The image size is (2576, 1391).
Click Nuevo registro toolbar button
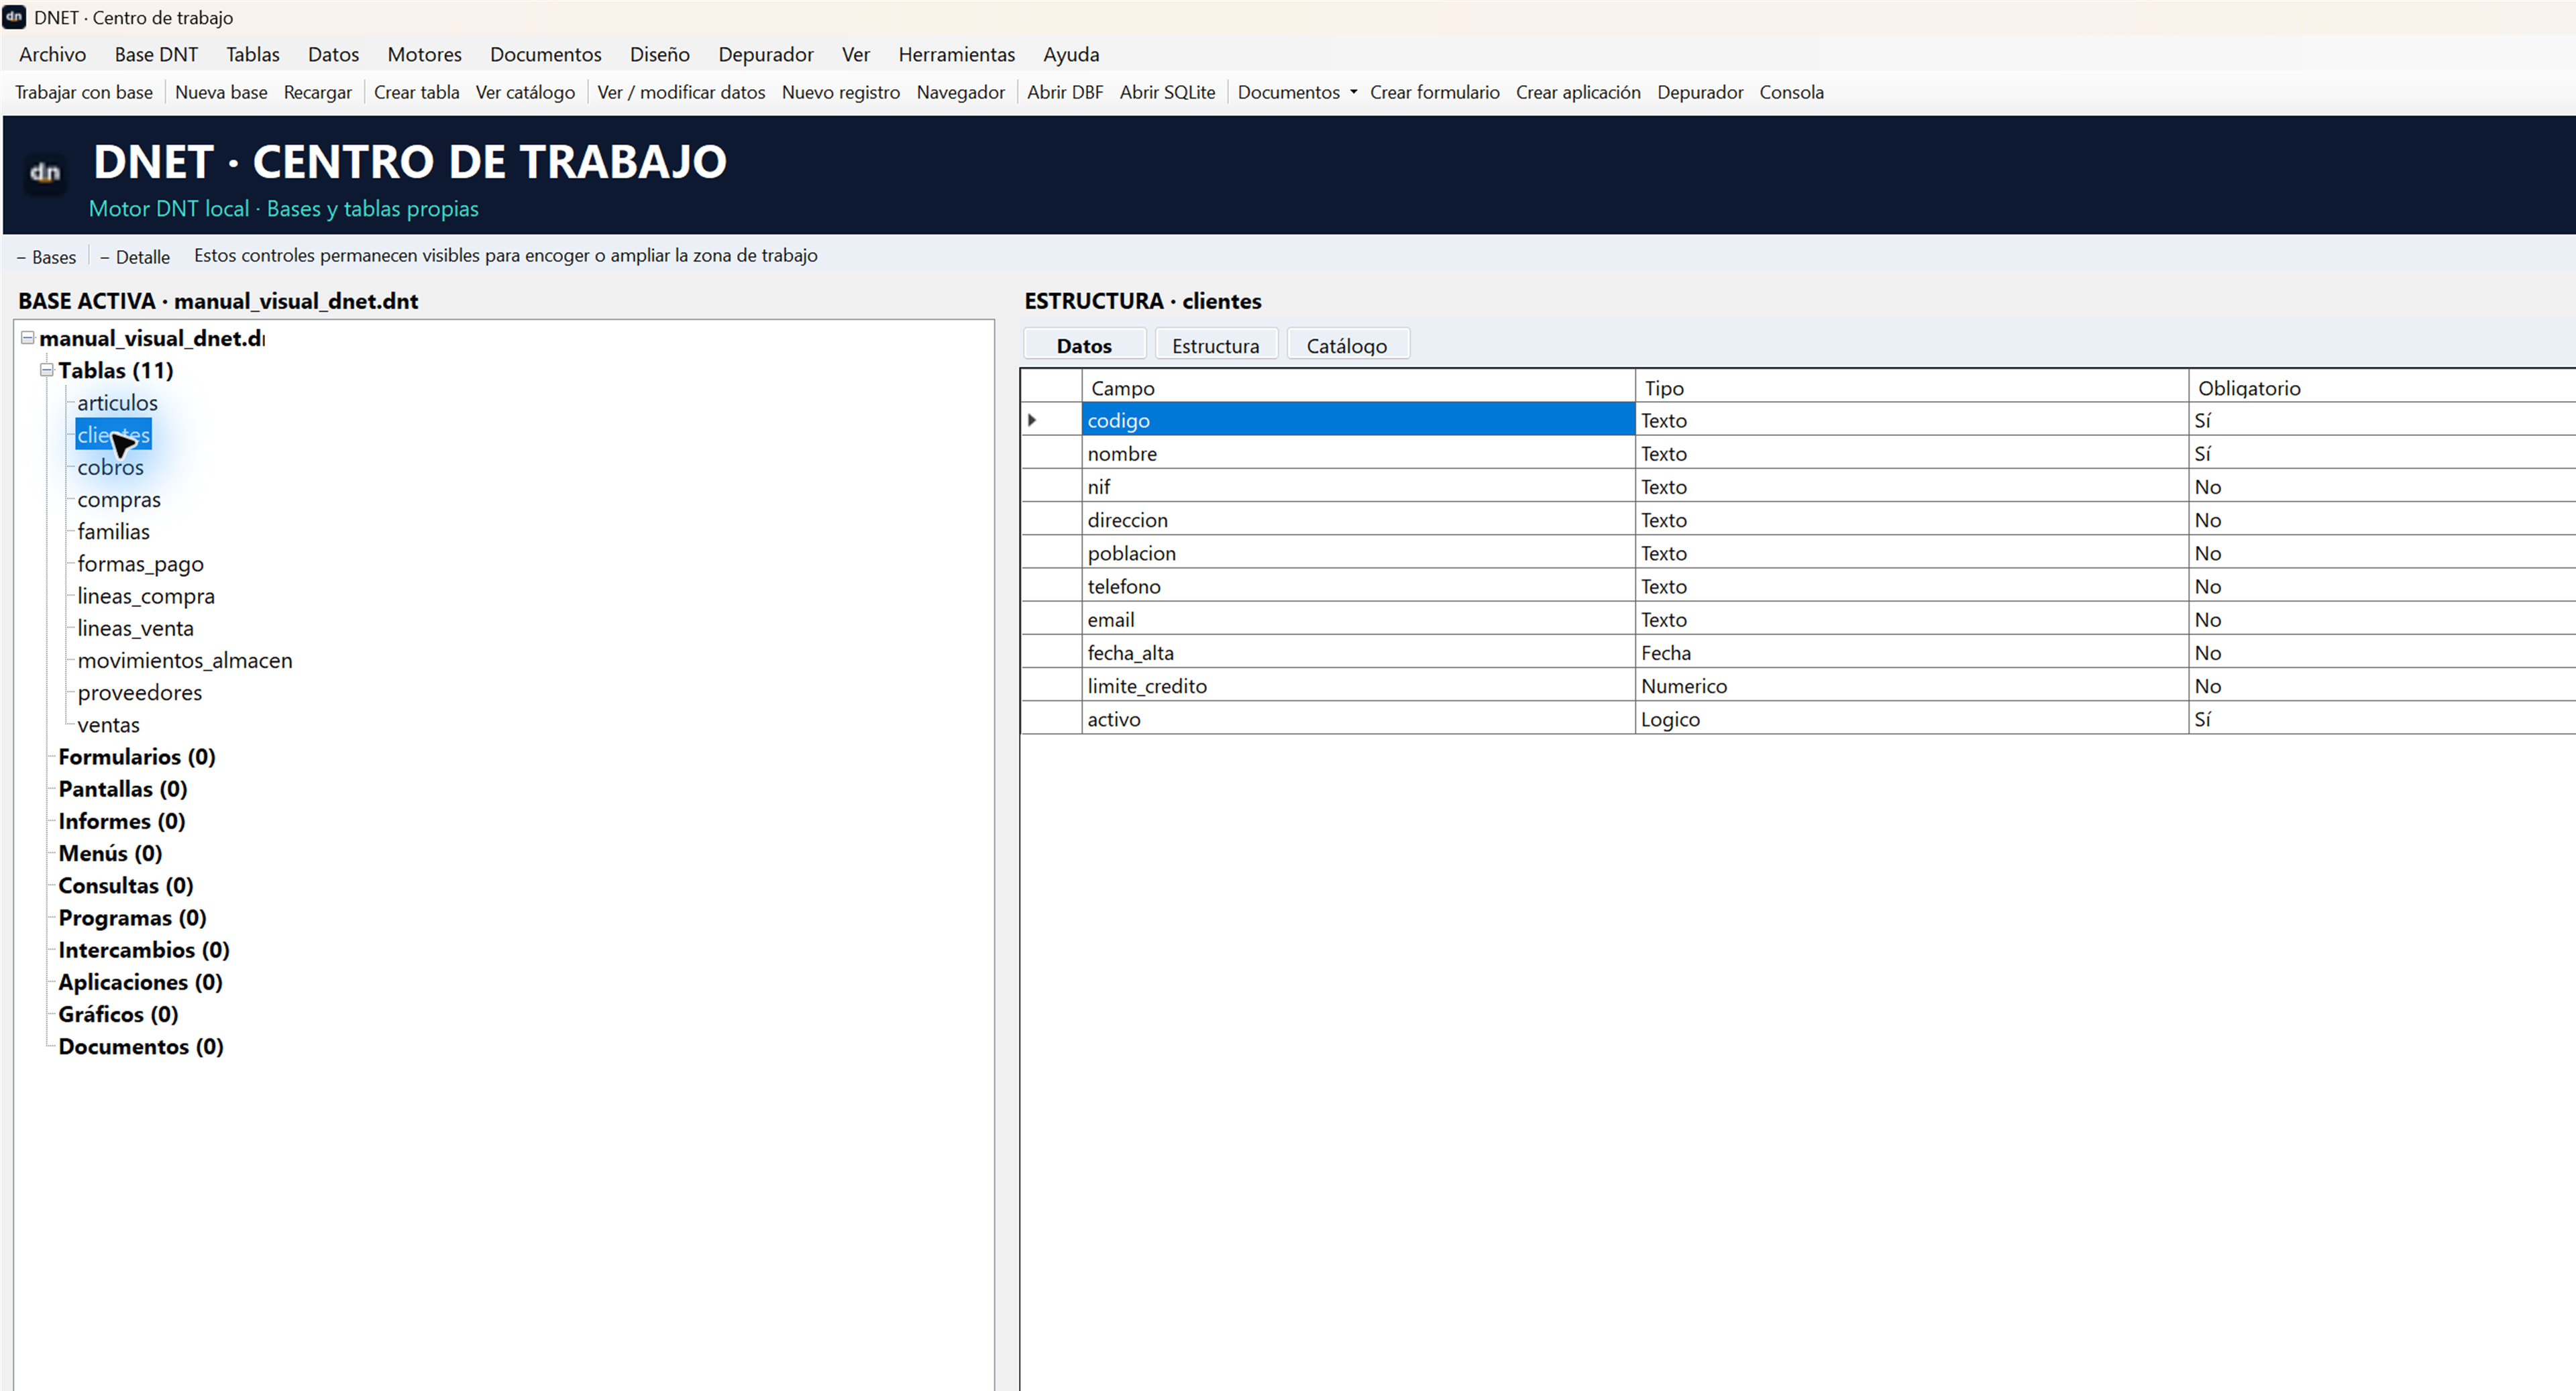841,92
